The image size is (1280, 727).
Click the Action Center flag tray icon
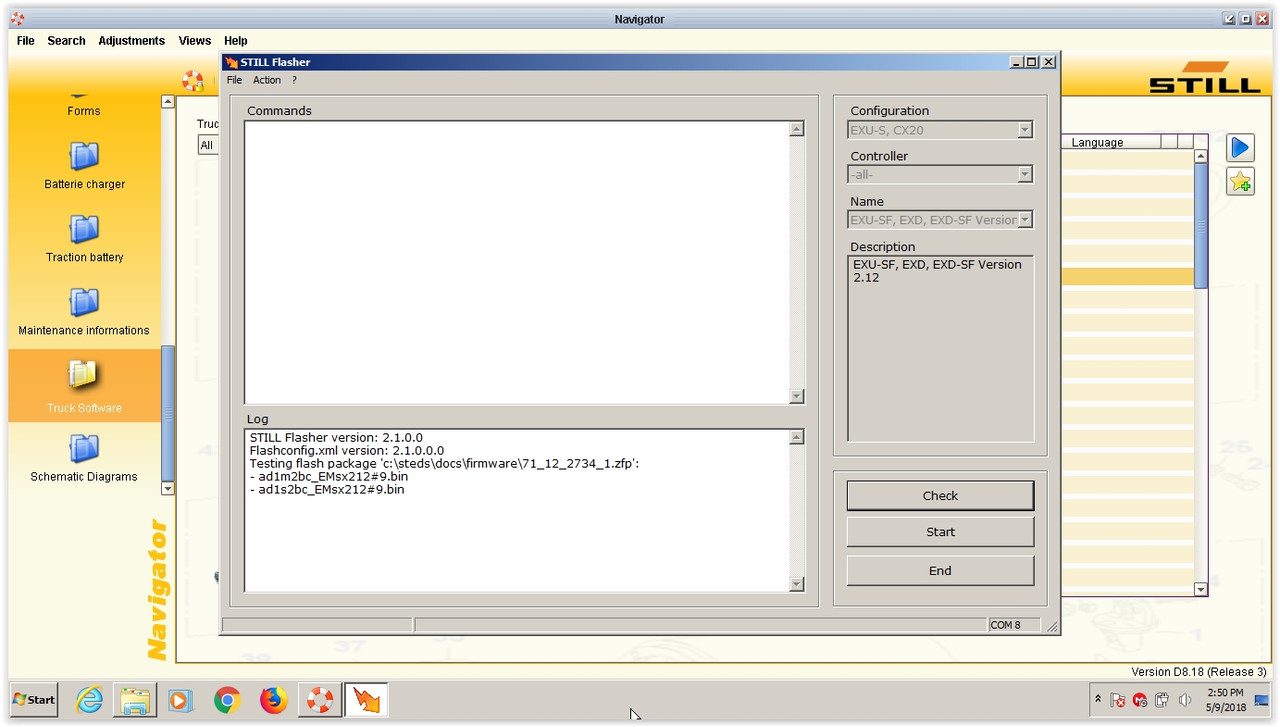[1118, 700]
